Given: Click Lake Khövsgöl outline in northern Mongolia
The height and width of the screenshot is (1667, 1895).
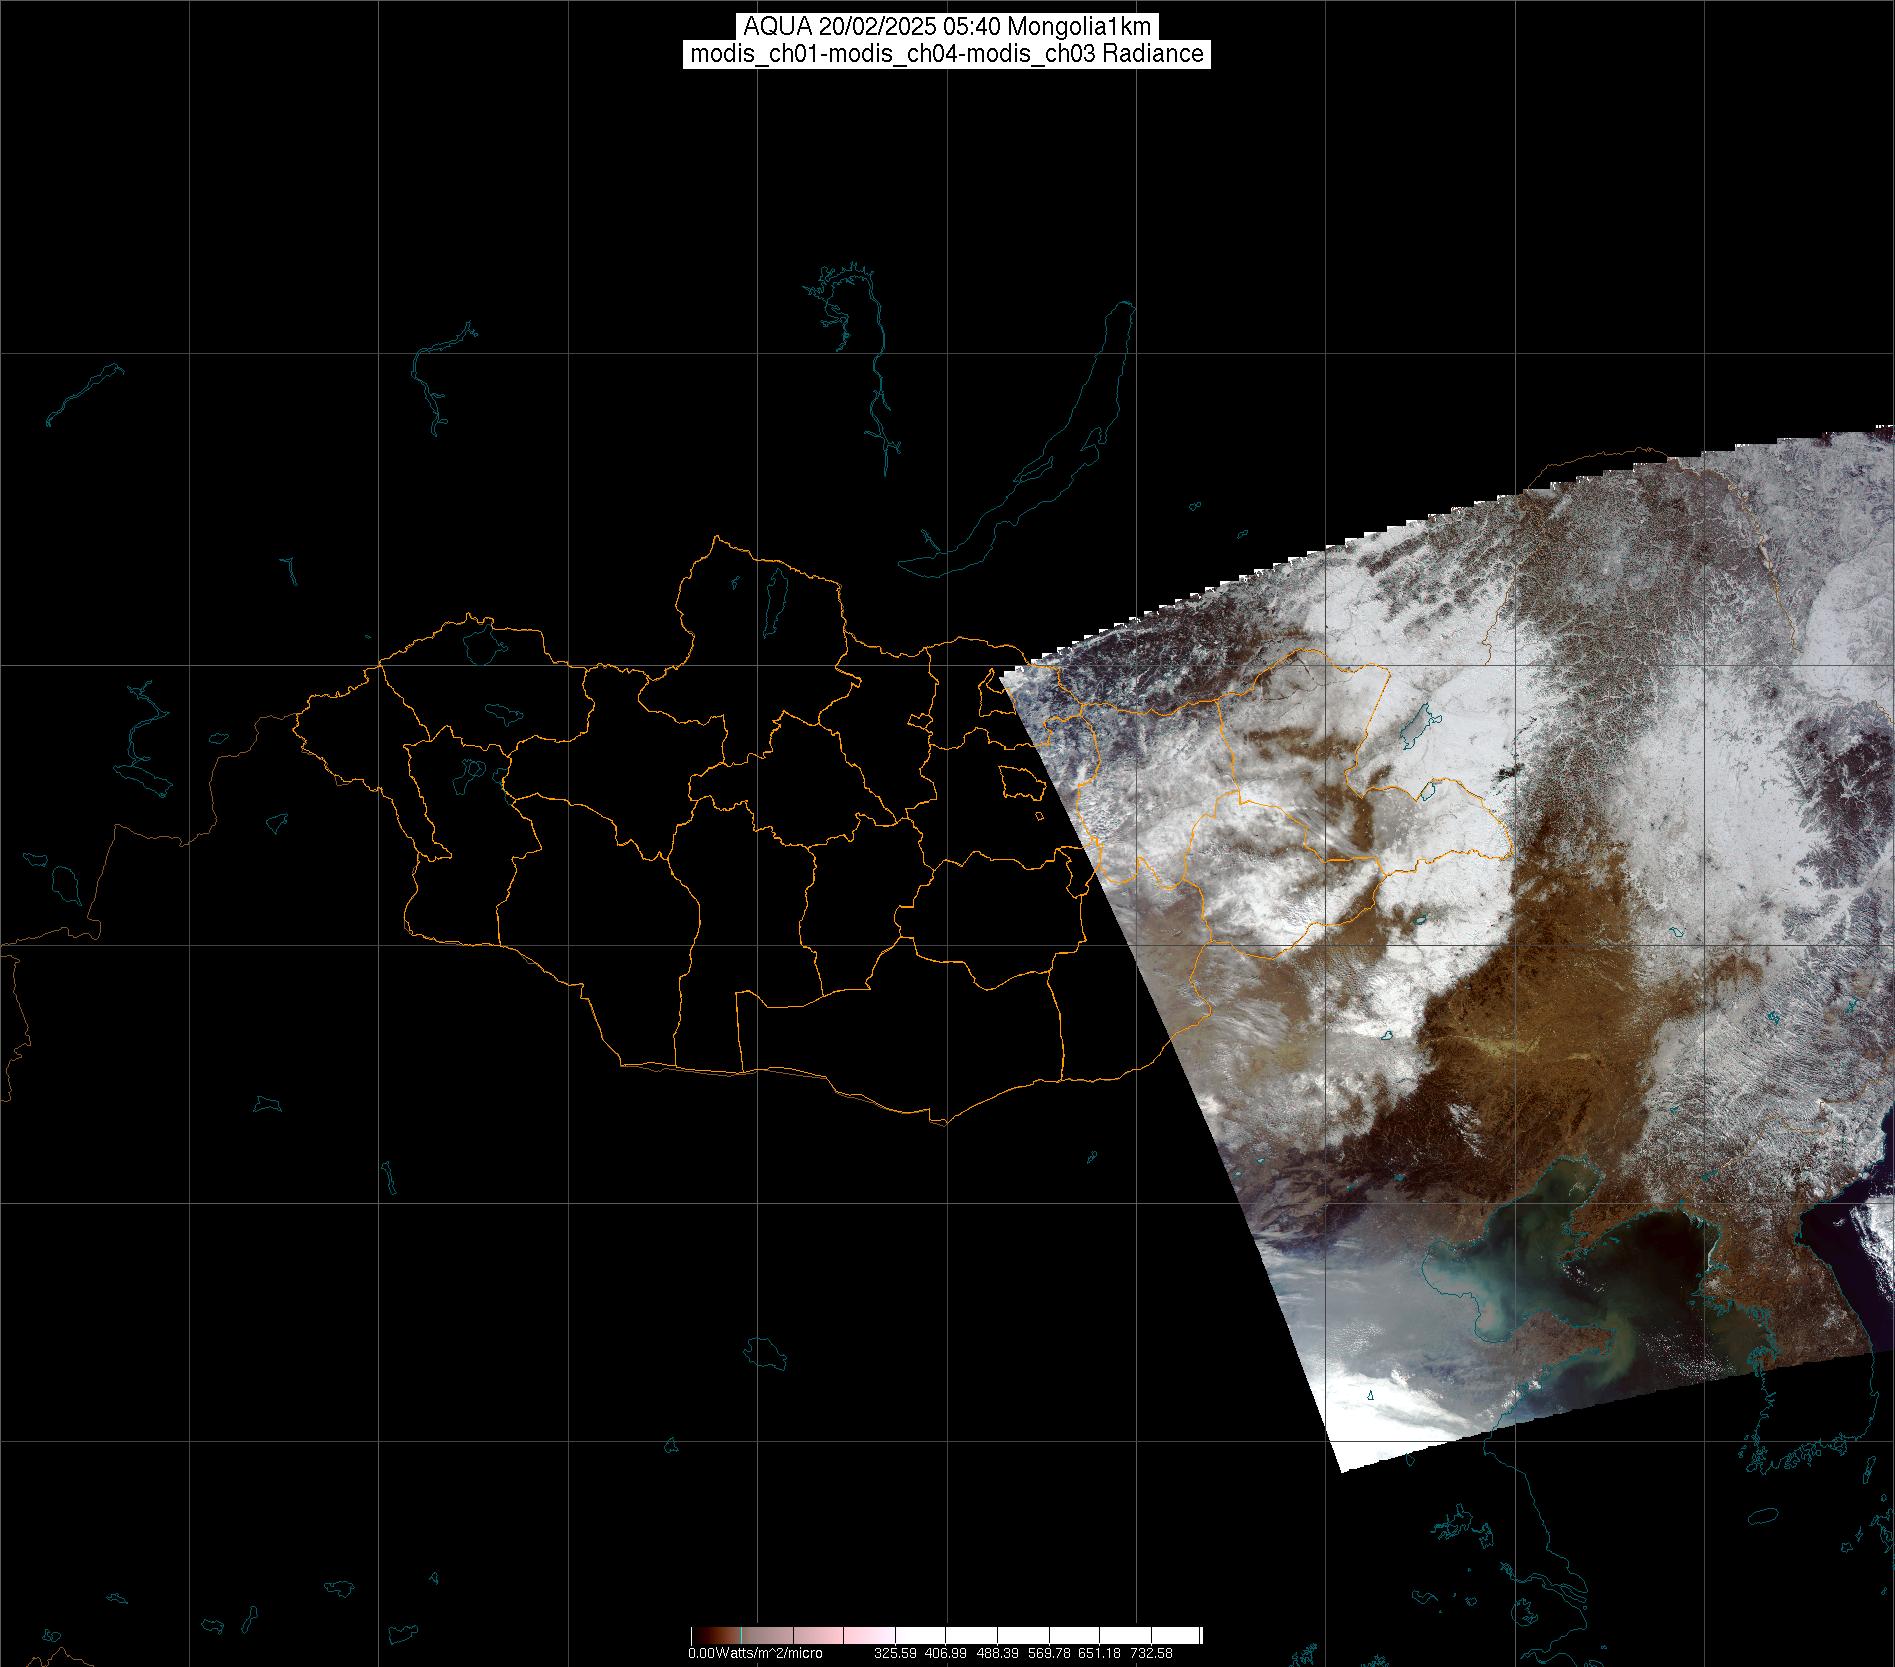Looking at the screenshot, I should [x=774, y=595].
